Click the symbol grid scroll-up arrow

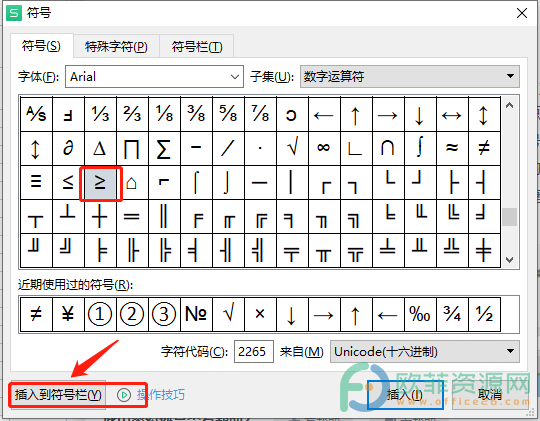point(510,105)
